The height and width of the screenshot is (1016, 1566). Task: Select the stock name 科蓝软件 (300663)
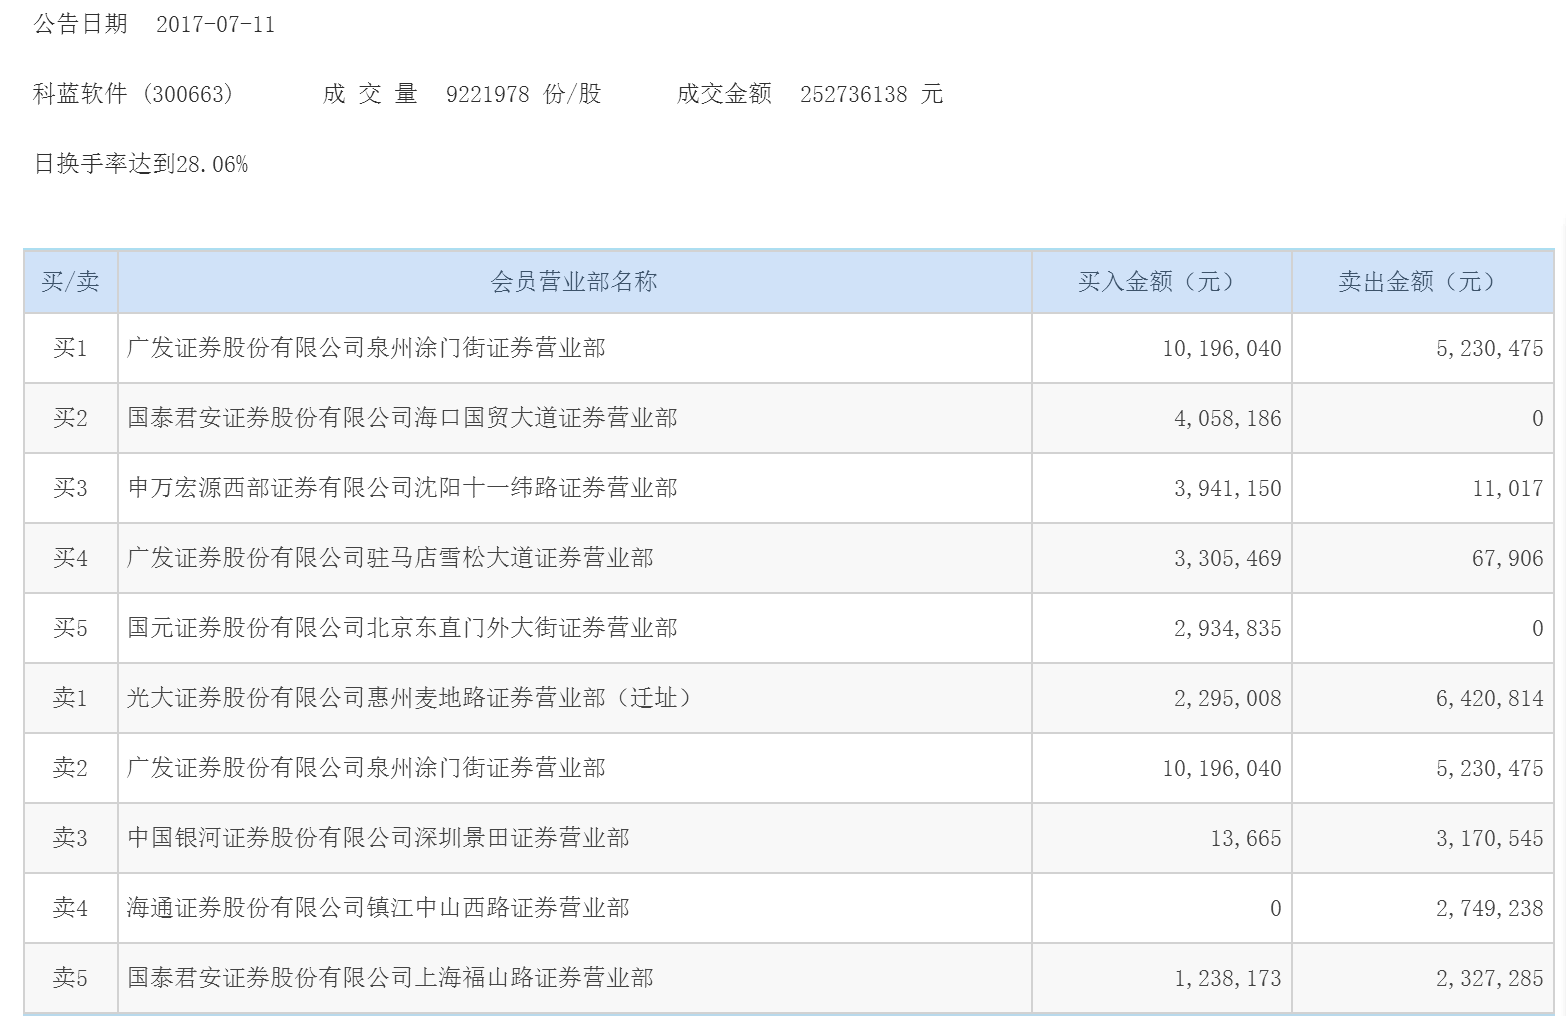[133, 94]
